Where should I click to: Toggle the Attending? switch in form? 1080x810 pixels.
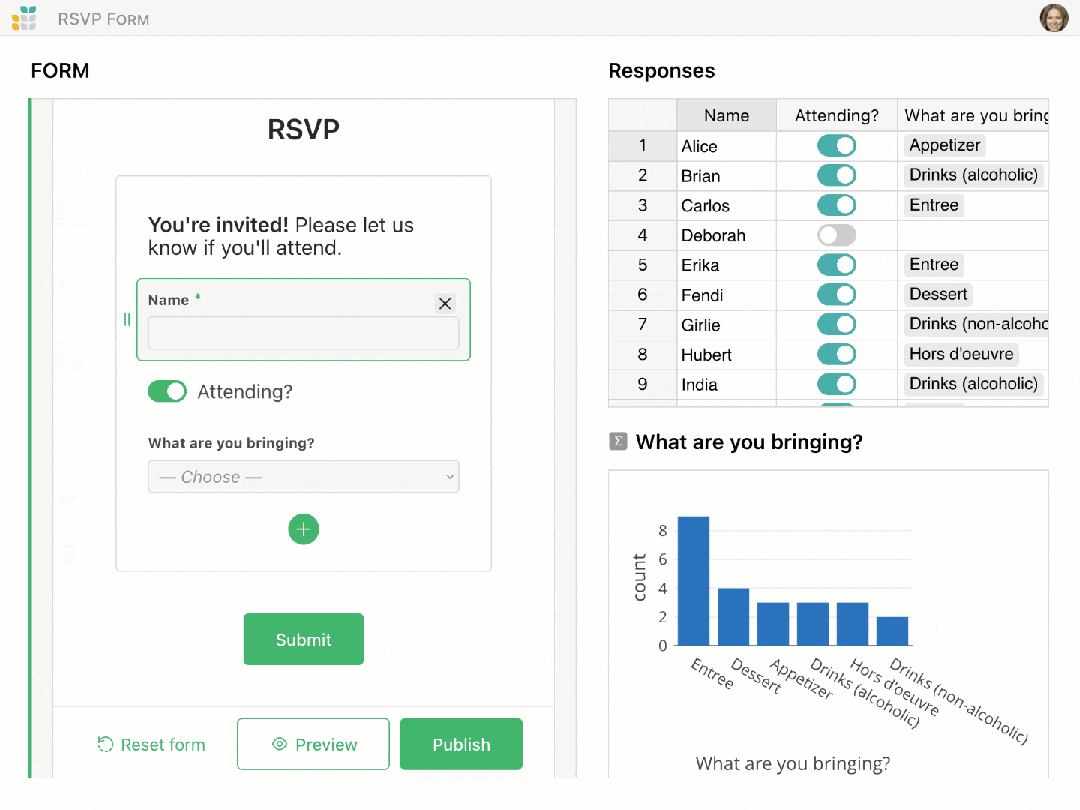[167, 391]
